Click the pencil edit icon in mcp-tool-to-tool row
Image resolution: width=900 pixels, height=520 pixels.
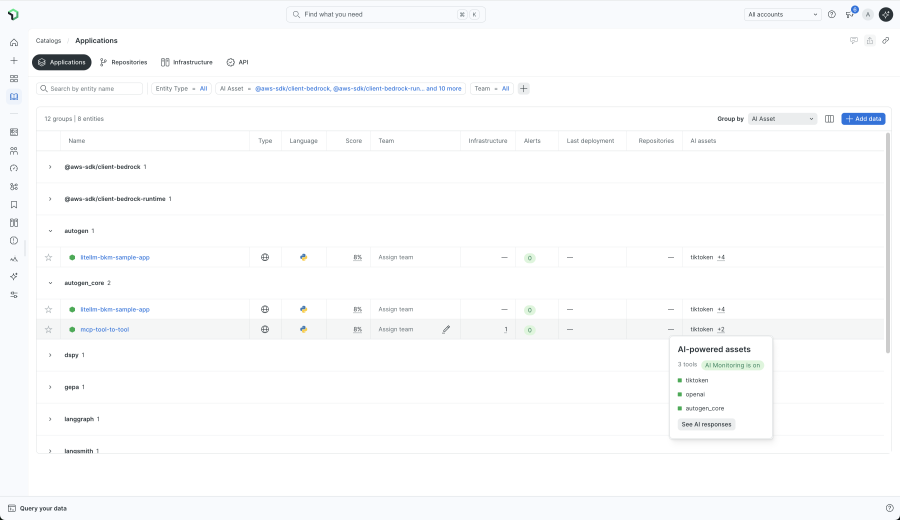point(446,329)
